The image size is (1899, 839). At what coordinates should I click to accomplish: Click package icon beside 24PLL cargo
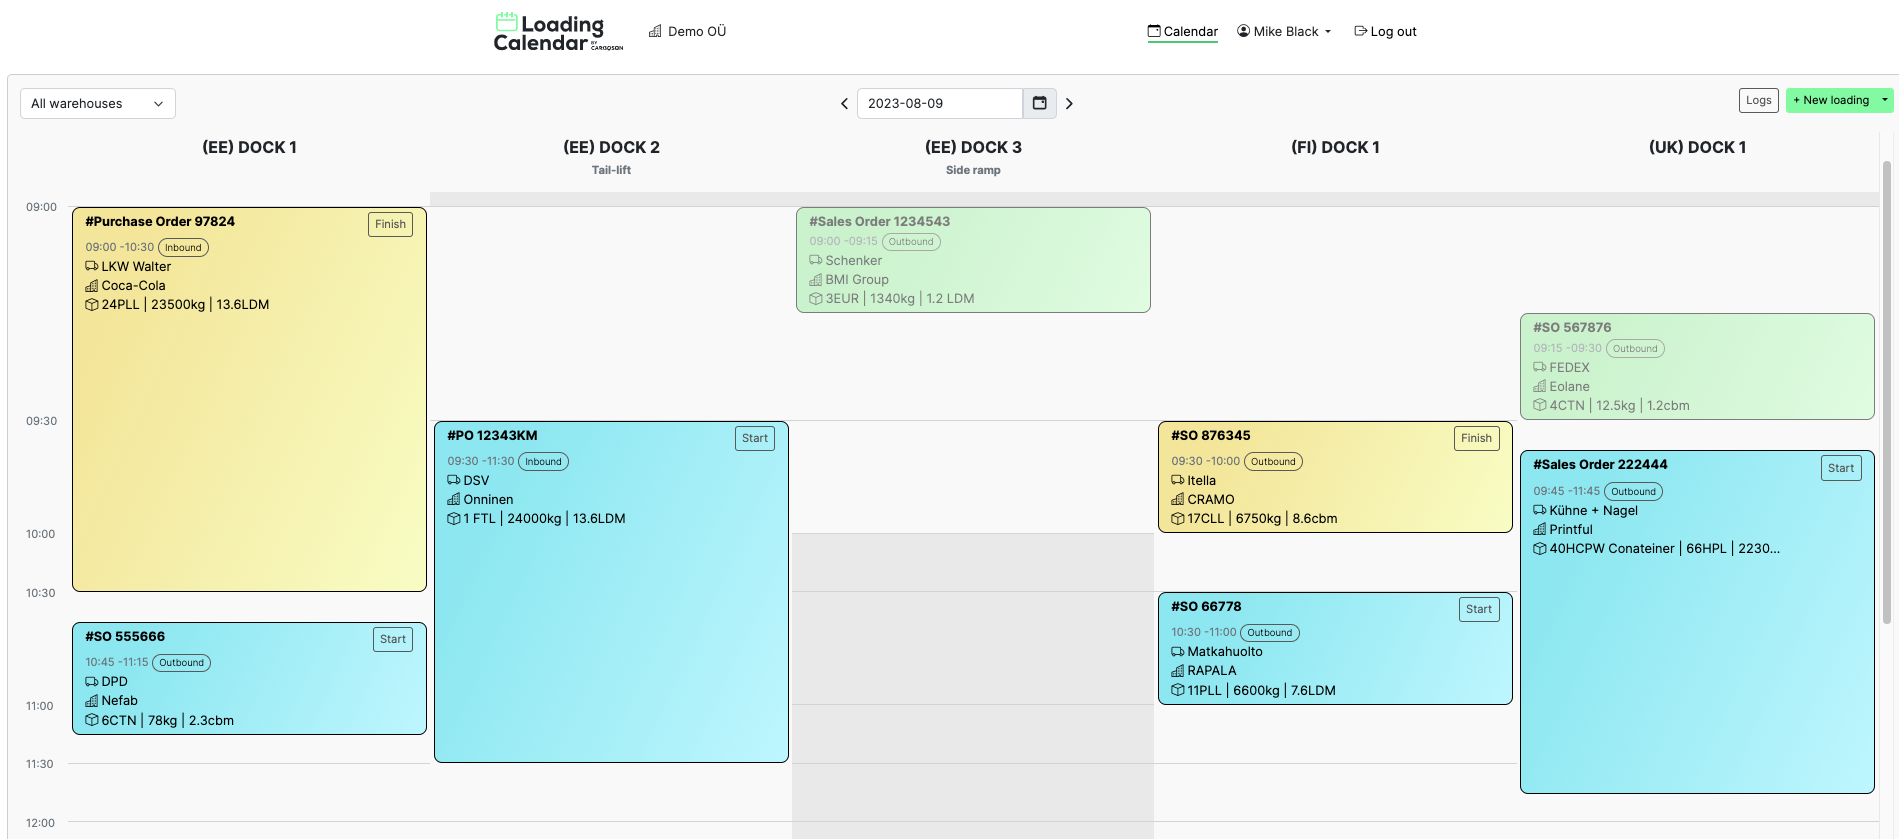[x=92, y=304]
